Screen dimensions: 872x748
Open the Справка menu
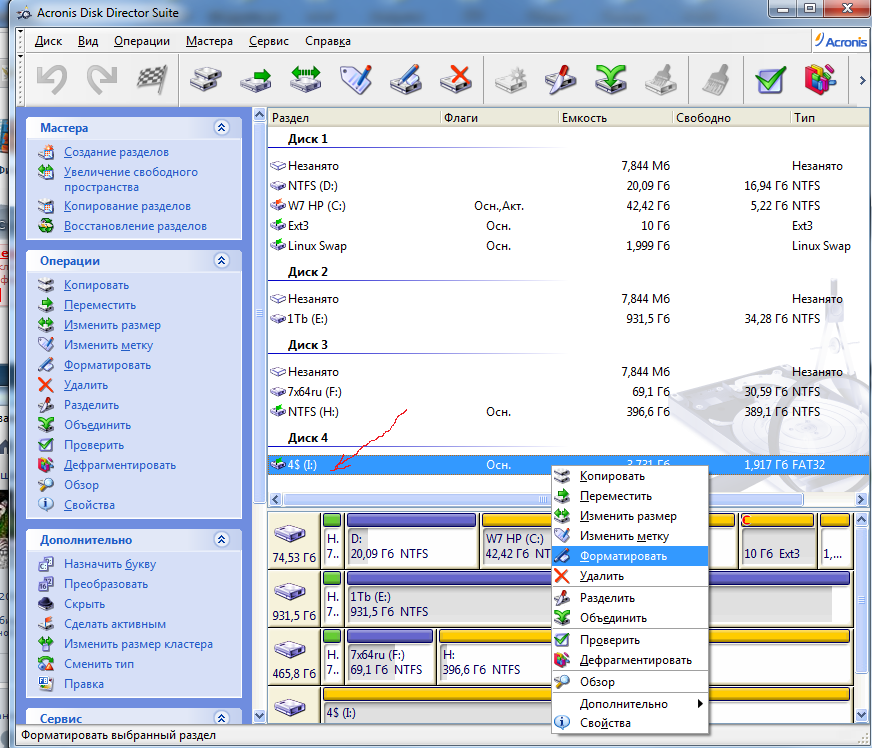(x=328, y=41)
